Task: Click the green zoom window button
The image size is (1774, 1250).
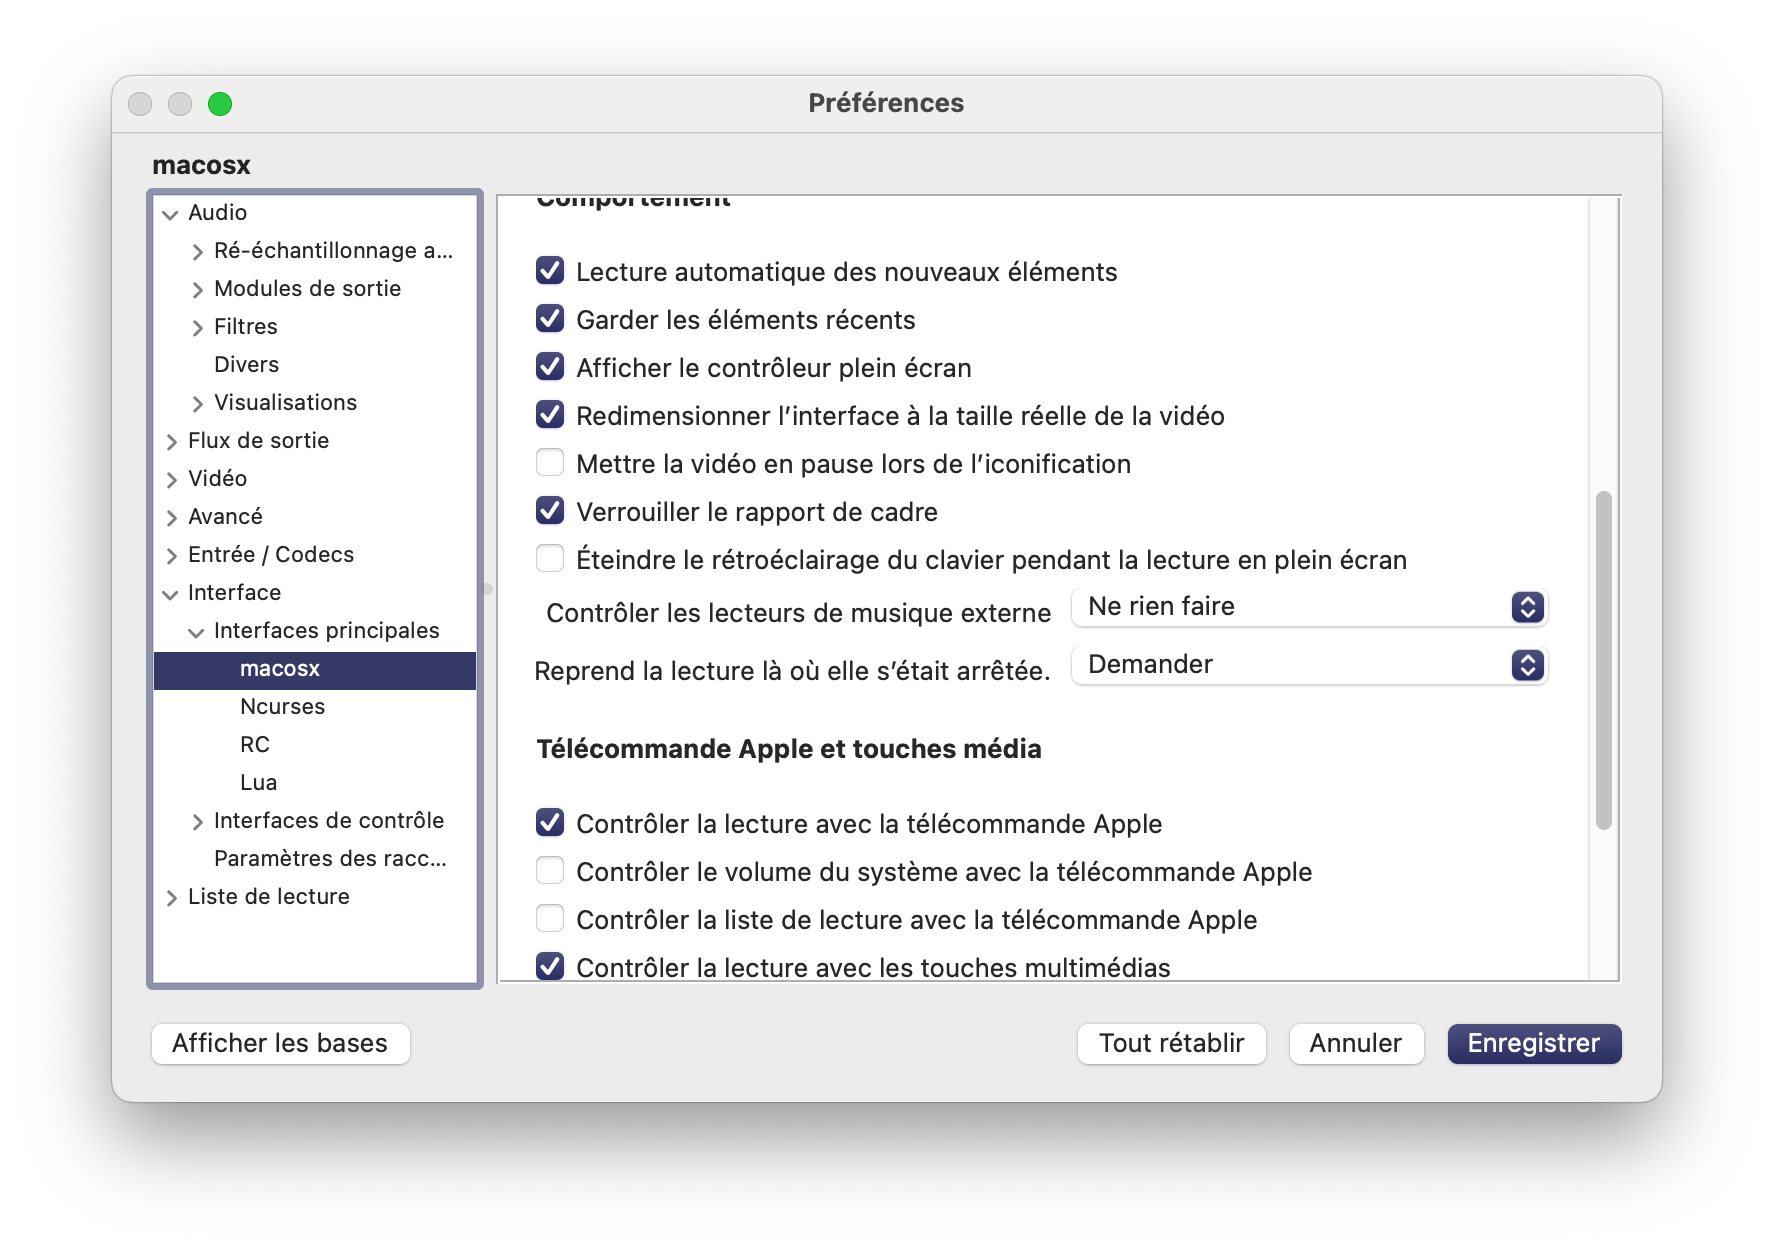Action: tap(220, 104)
